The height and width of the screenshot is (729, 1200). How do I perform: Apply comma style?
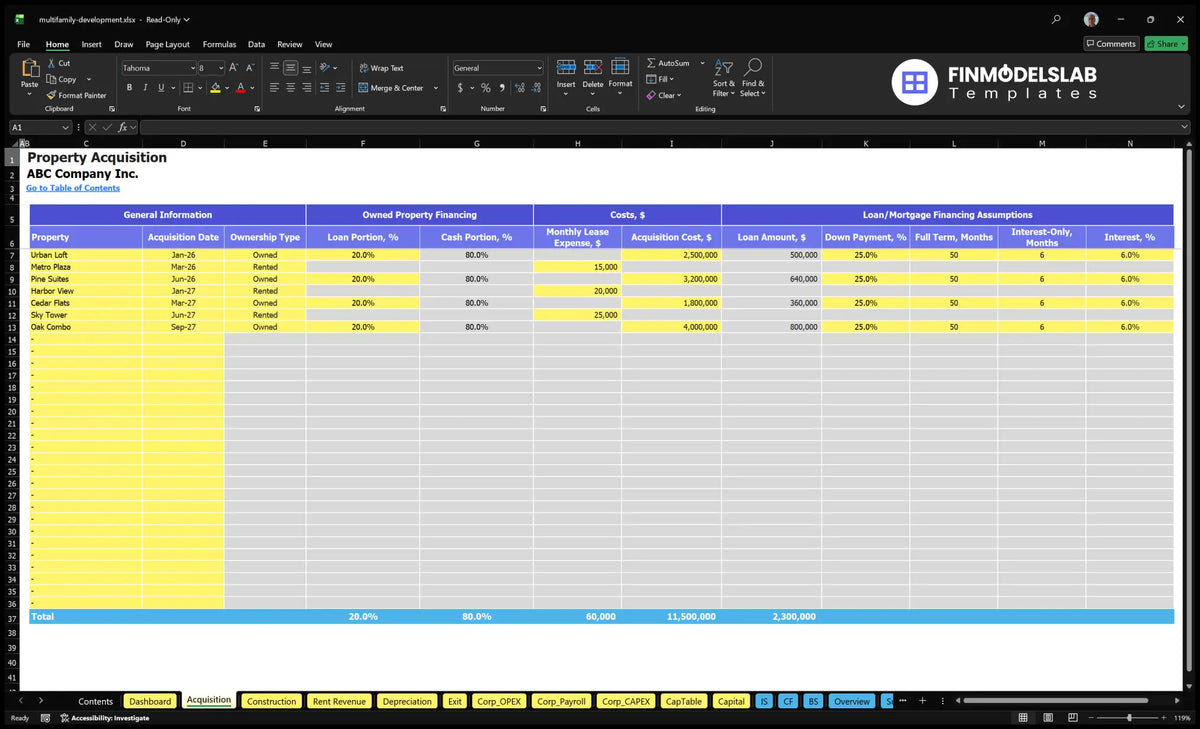pos(501,88)
